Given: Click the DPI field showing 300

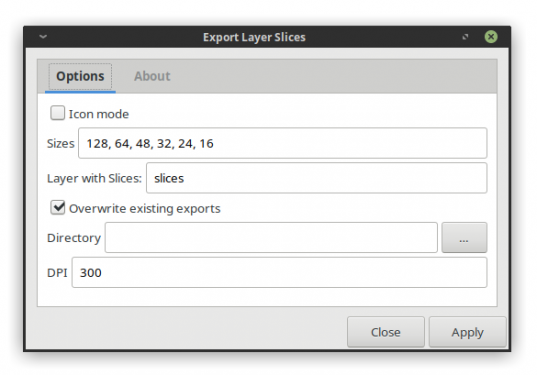Looking at the screenshot, I should (279, 273).
